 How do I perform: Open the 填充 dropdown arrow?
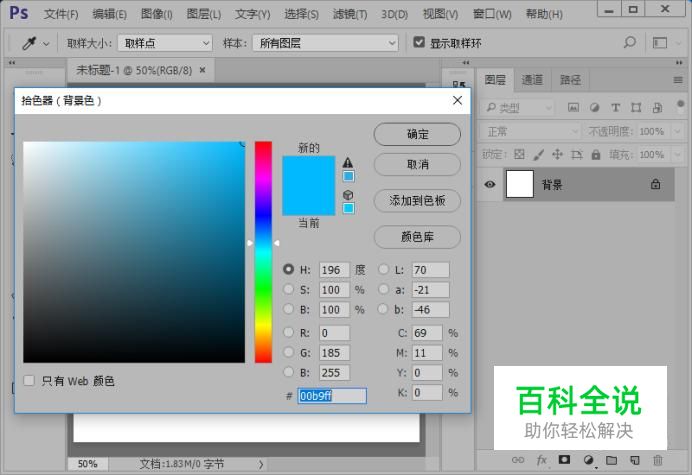tap(677, 155)
